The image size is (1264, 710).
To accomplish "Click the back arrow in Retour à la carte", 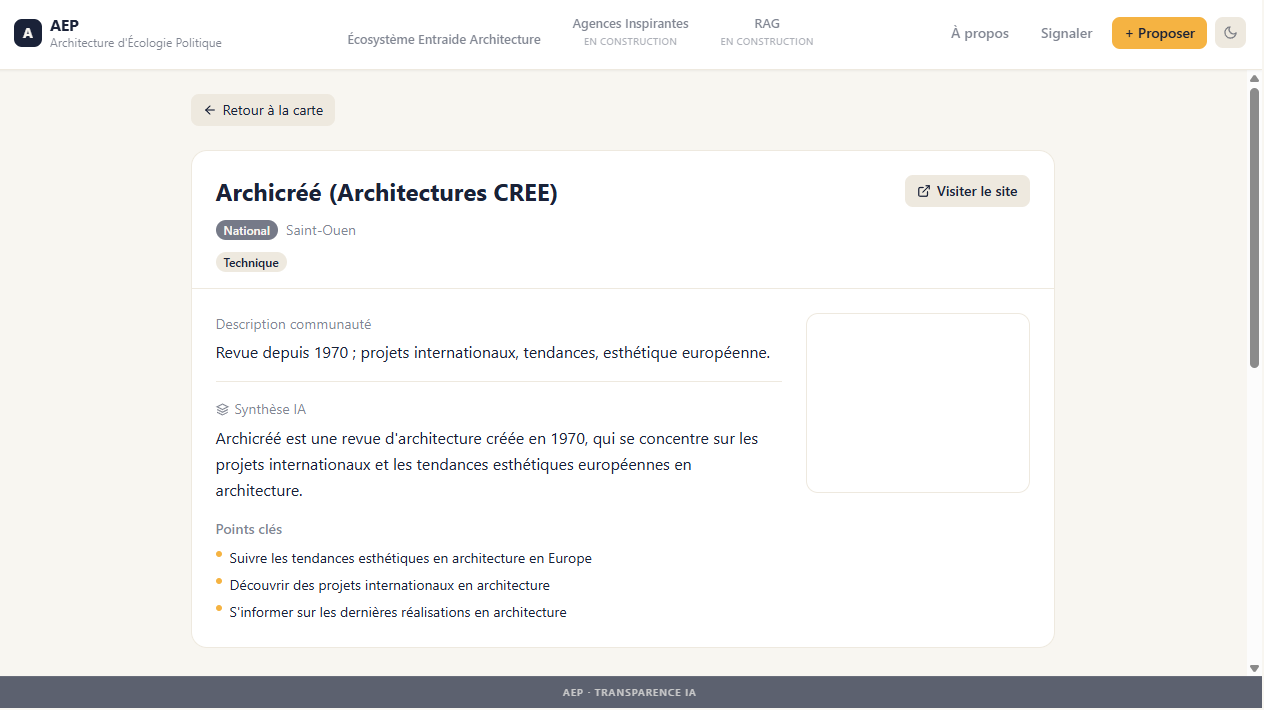I will coord(209,110).
